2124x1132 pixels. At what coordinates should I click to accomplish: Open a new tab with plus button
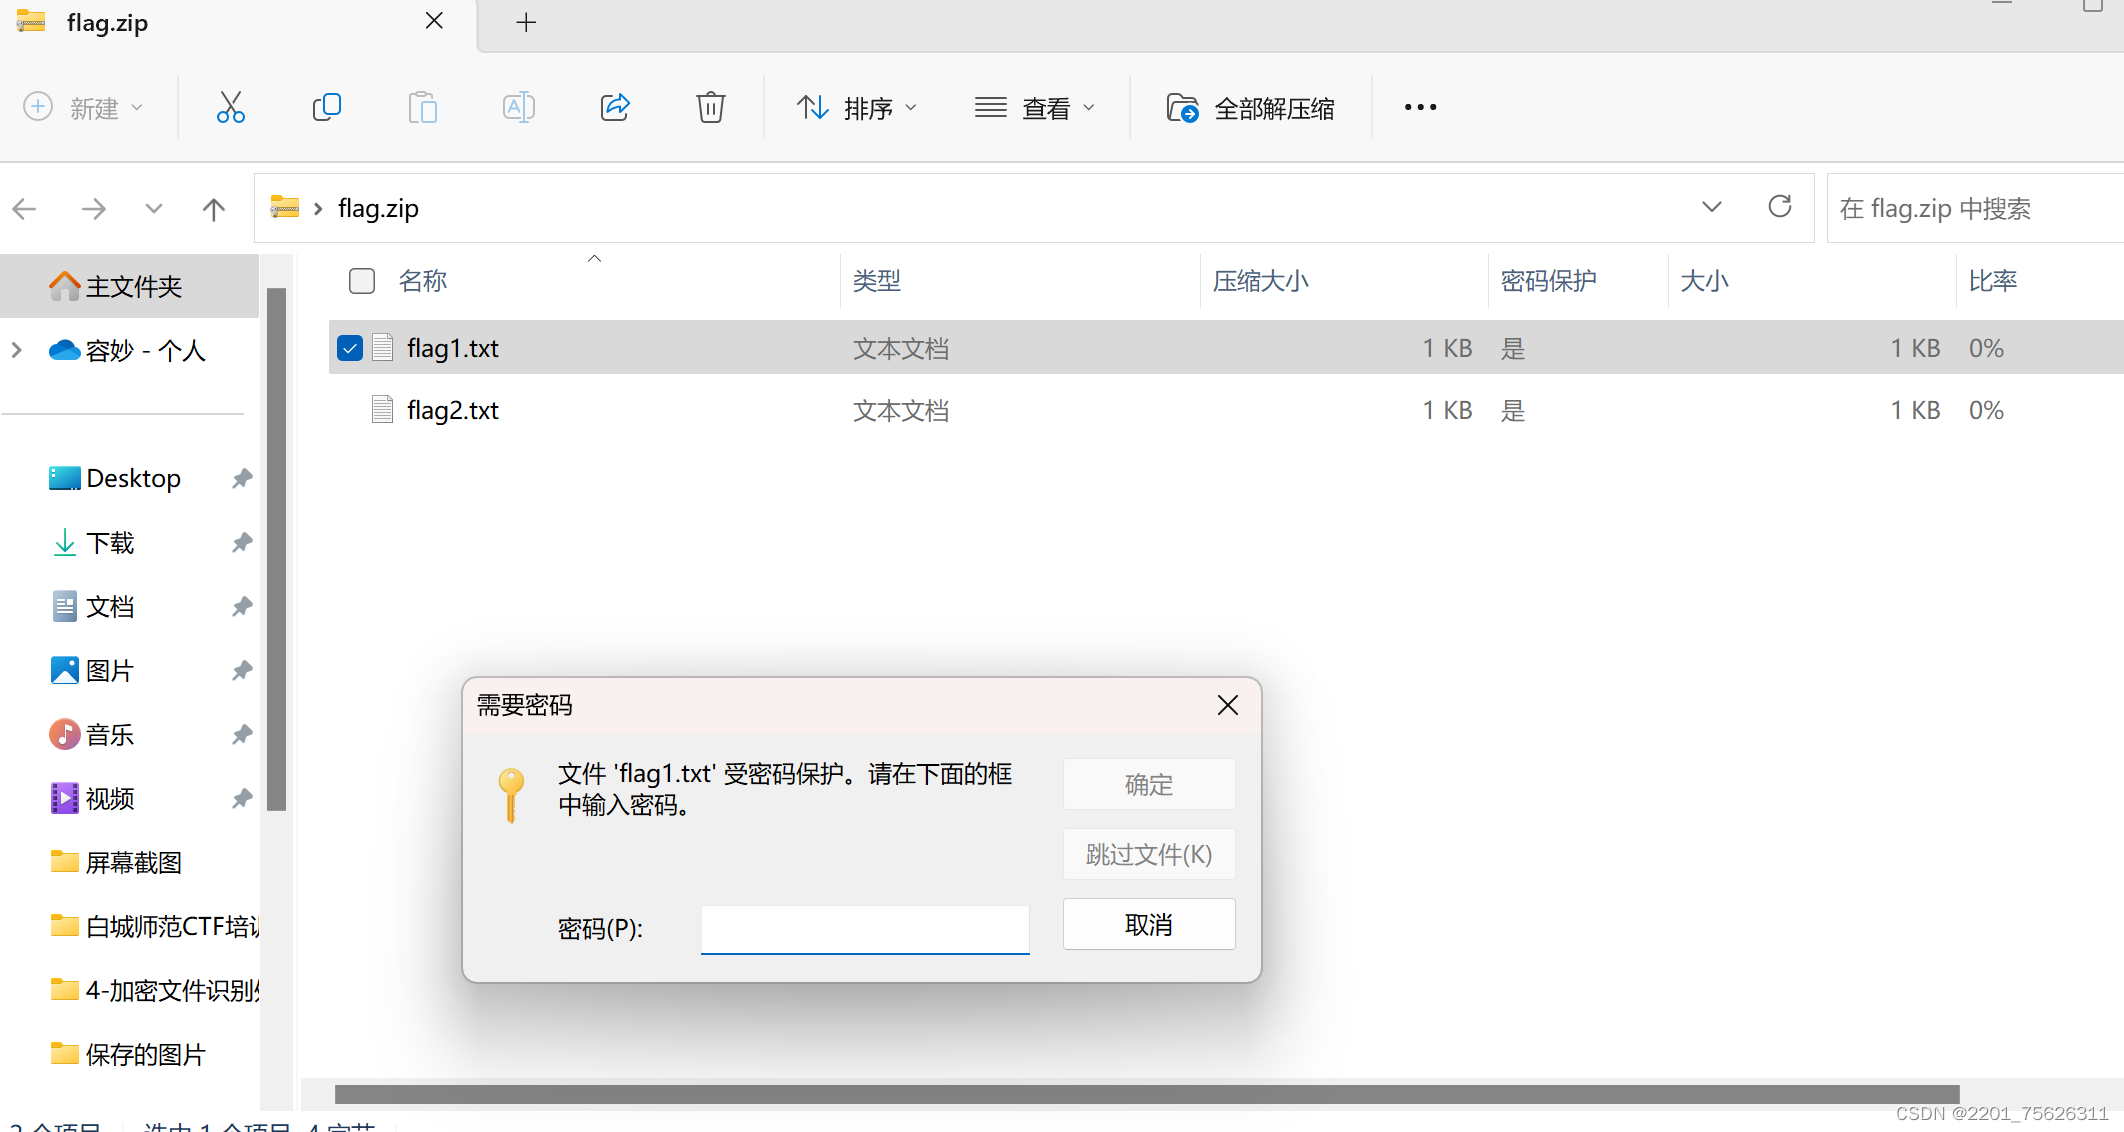[x=526, y=22]
